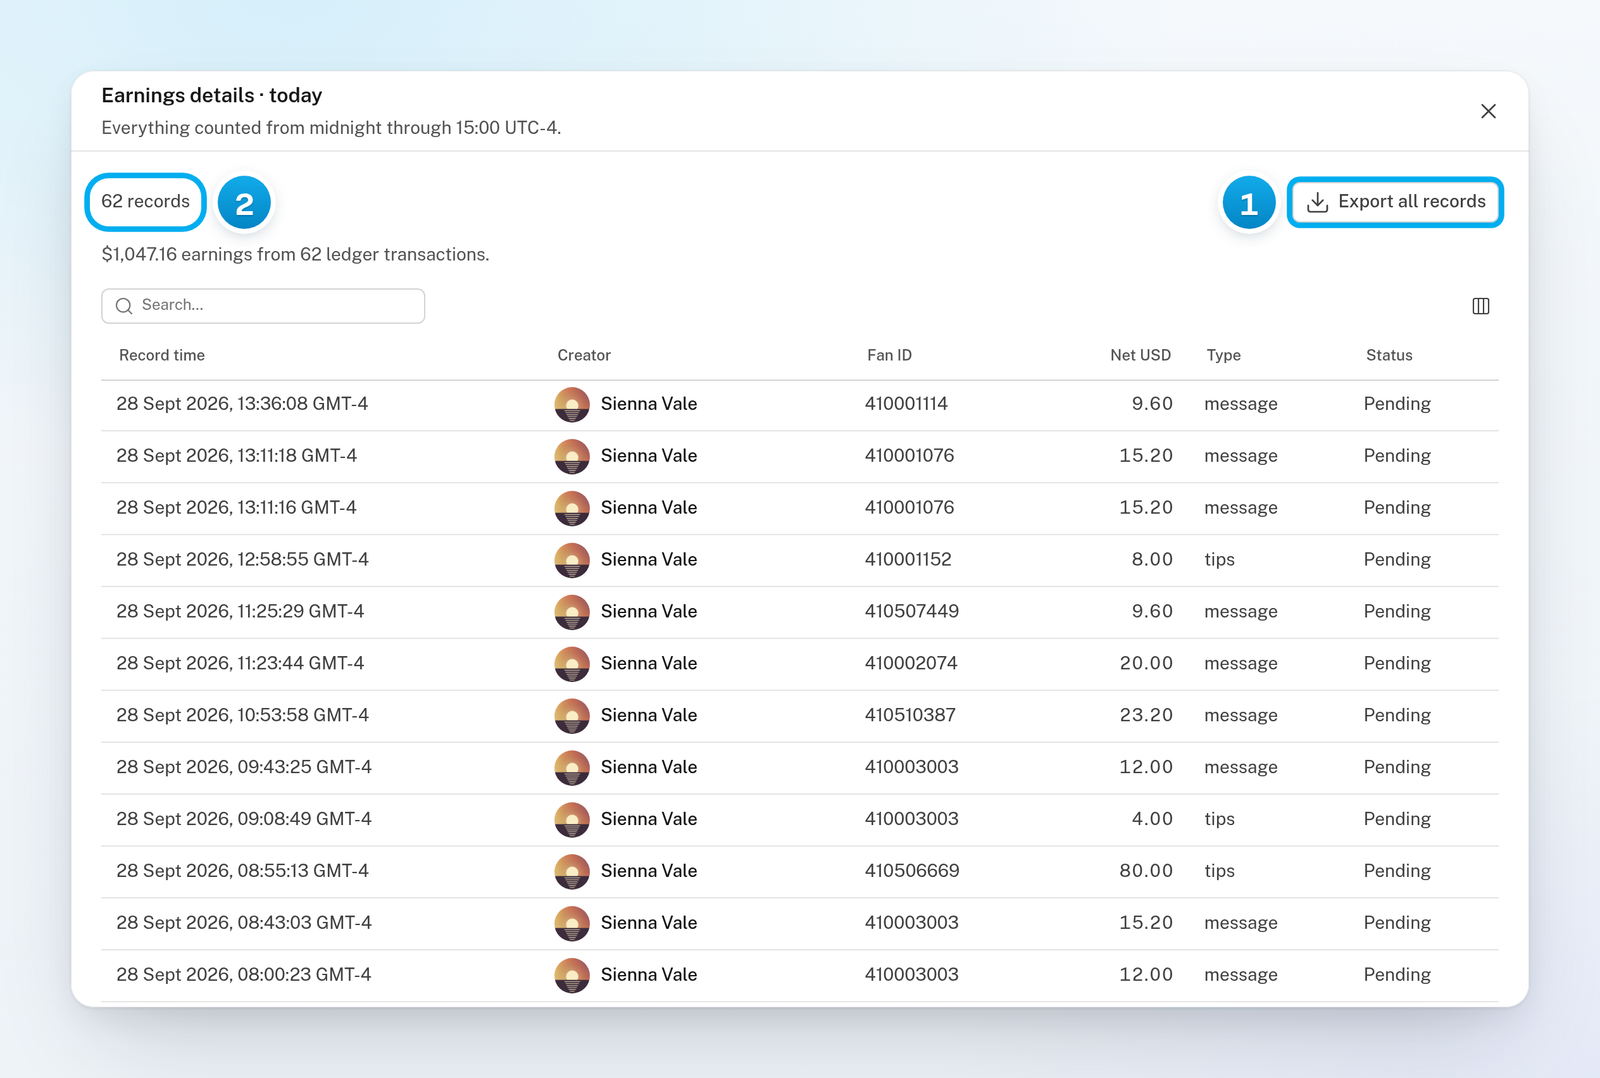The height and width of the screenshot is (1078, 1600).
Task: Click tips type in 08:55:13 row
Action: point(1219,871)
